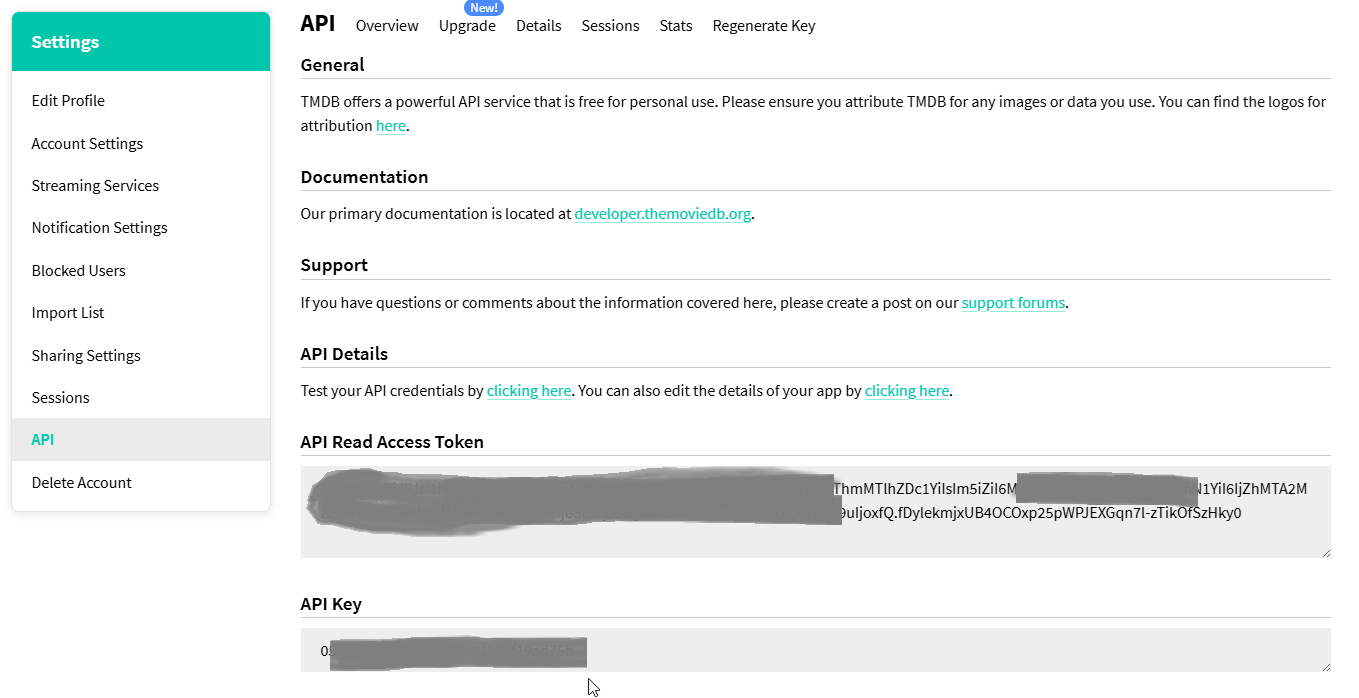Viewport: 1359px width, 698px height.
Task: Click the 'API Details' heading
Action: [x=344, y=354]
